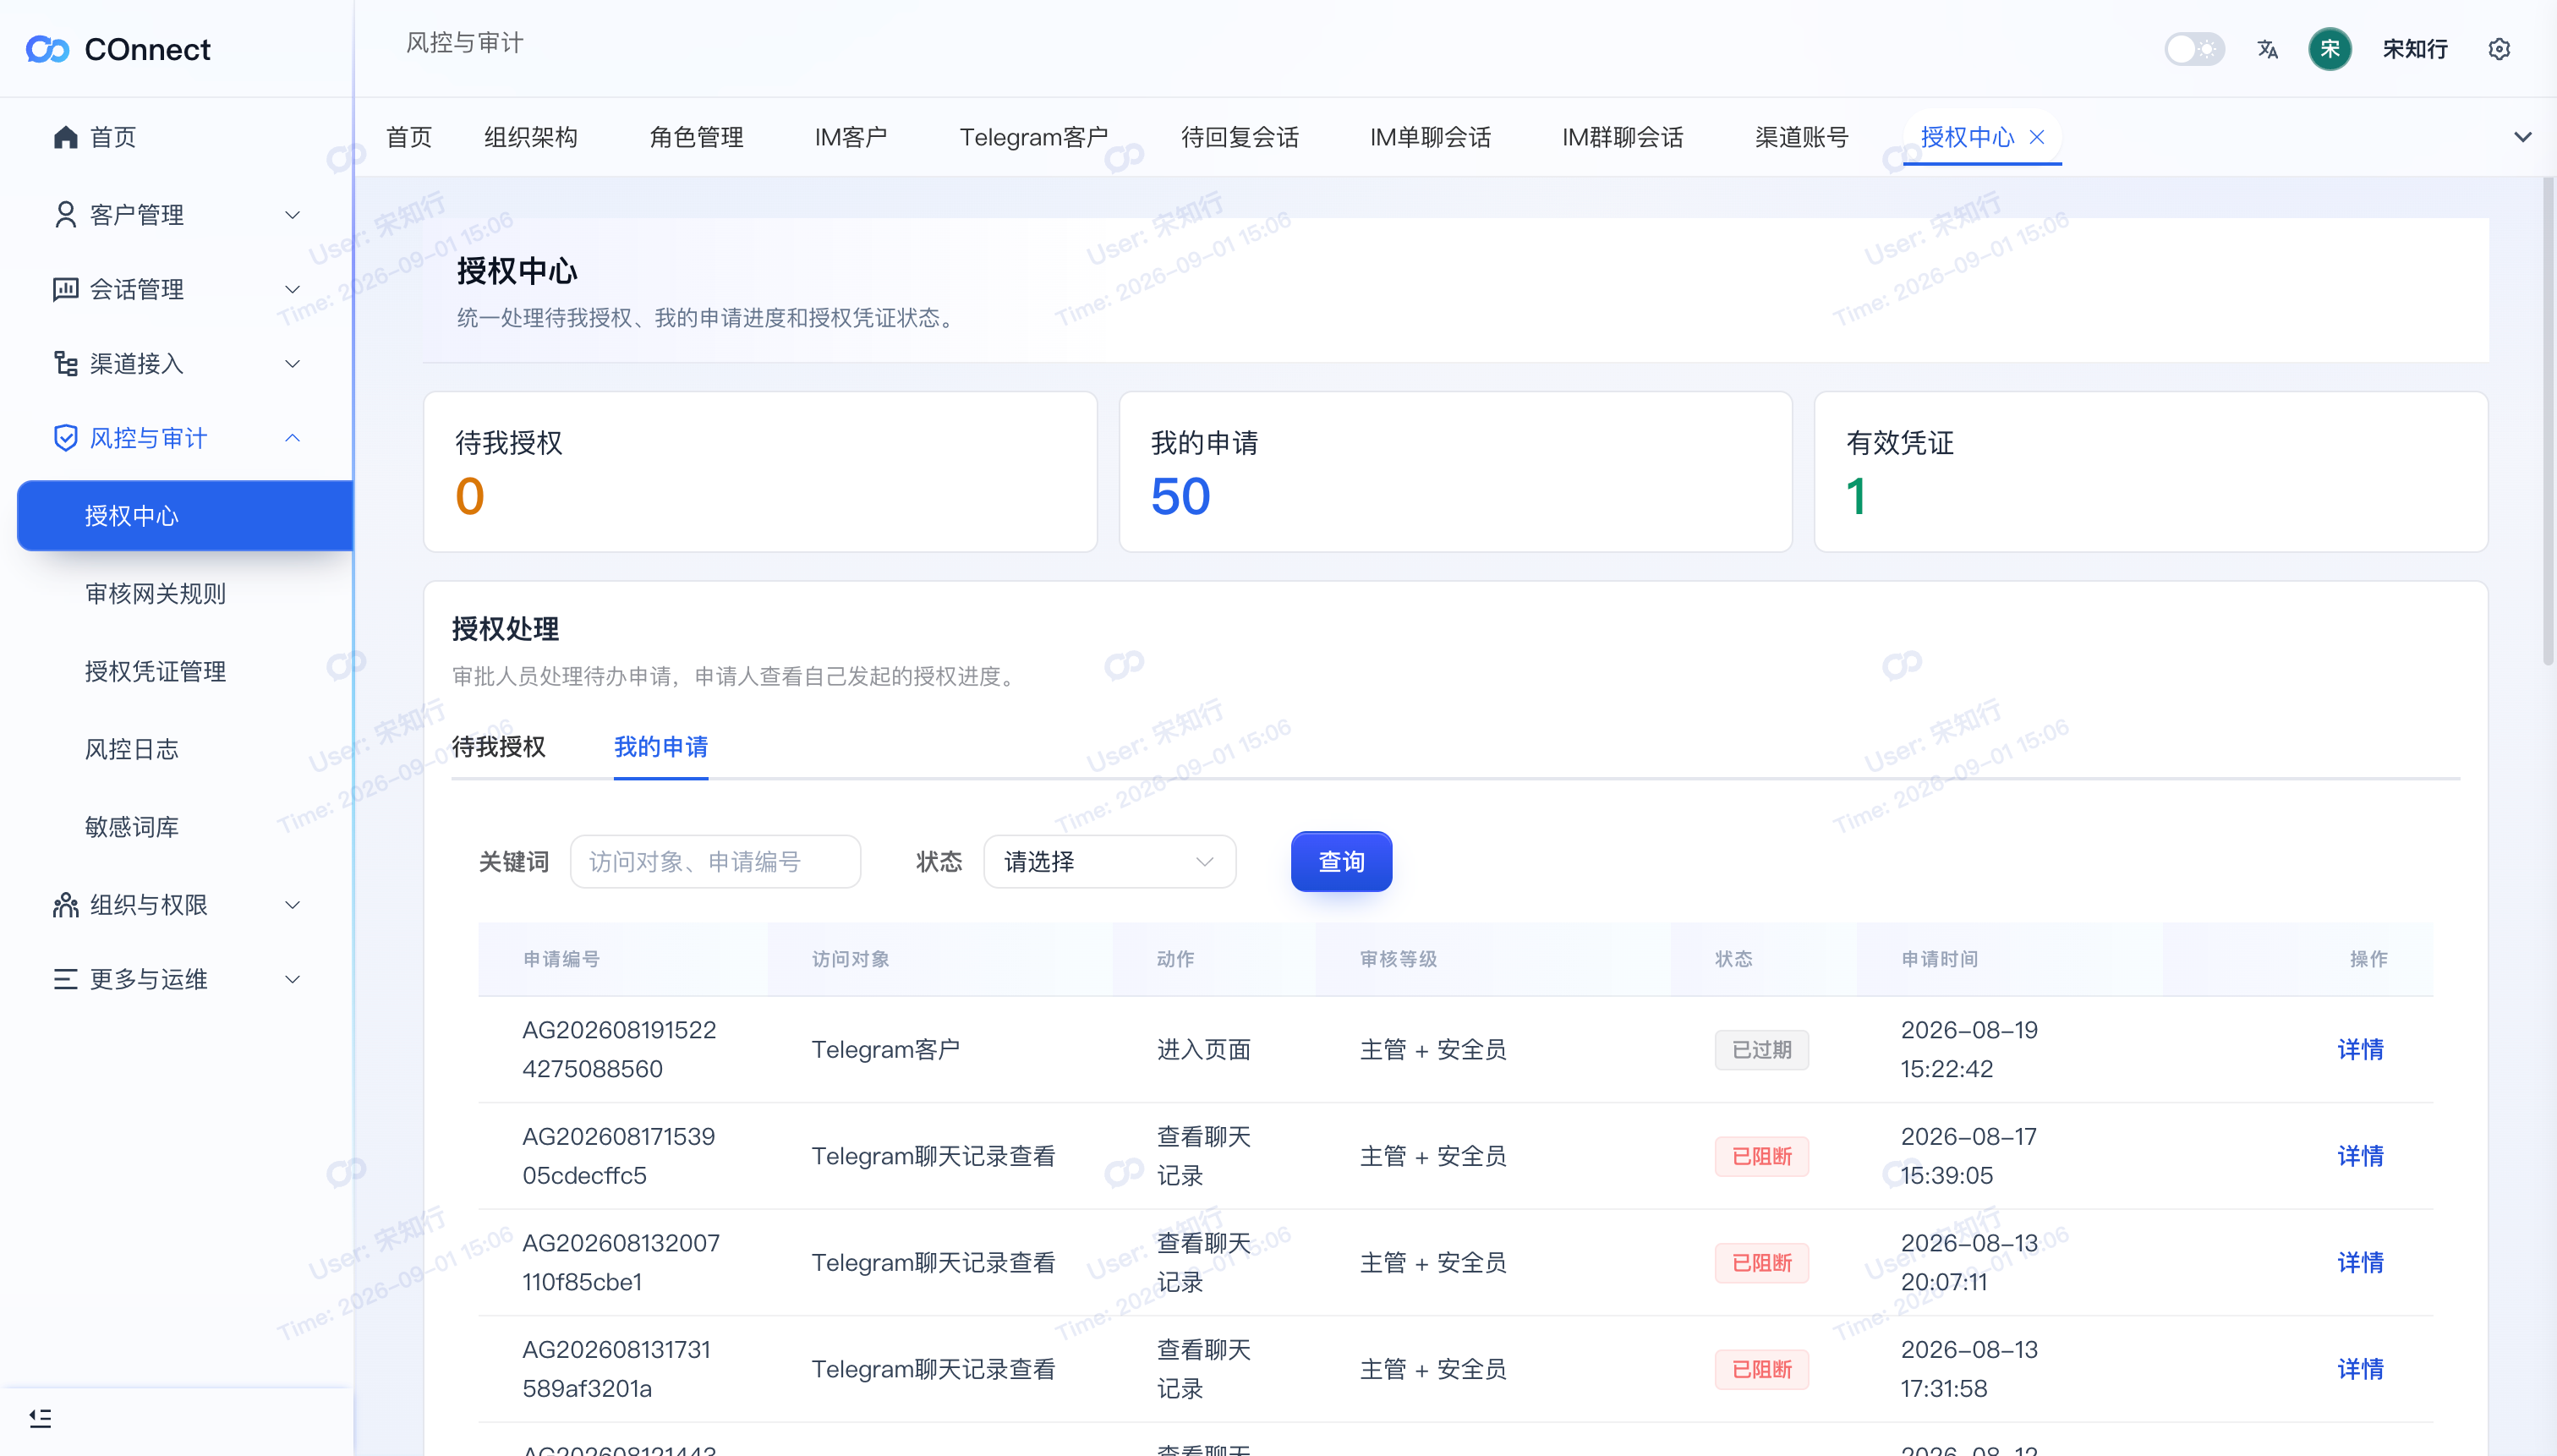Open the language translation icon
The width and height of the screenshot is (2557, 1456).
click(2267, 49)
